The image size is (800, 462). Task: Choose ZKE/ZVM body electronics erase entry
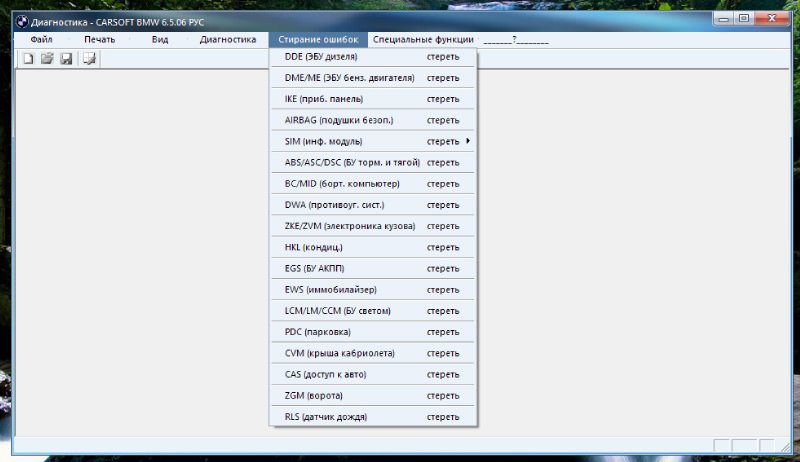coord(373,226)
